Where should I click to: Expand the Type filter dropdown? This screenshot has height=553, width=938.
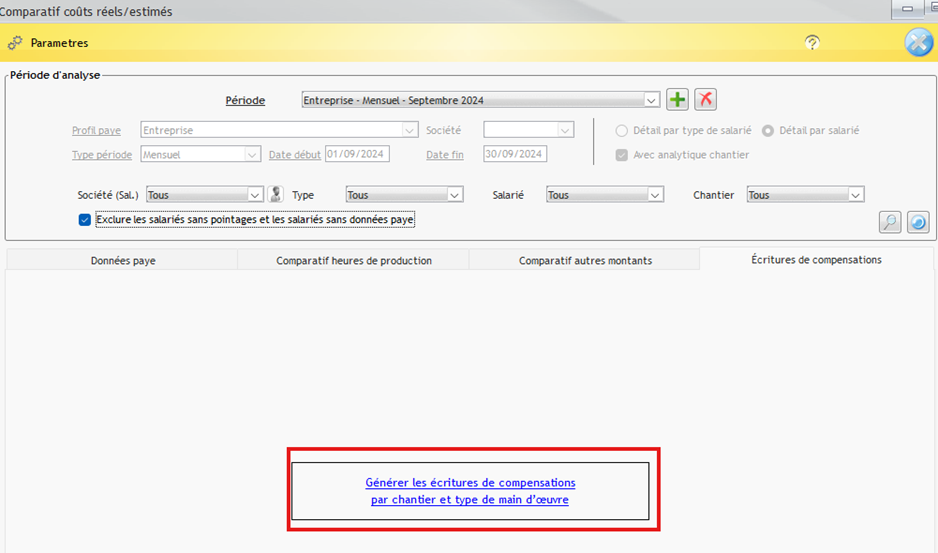(x=455, y=195)
